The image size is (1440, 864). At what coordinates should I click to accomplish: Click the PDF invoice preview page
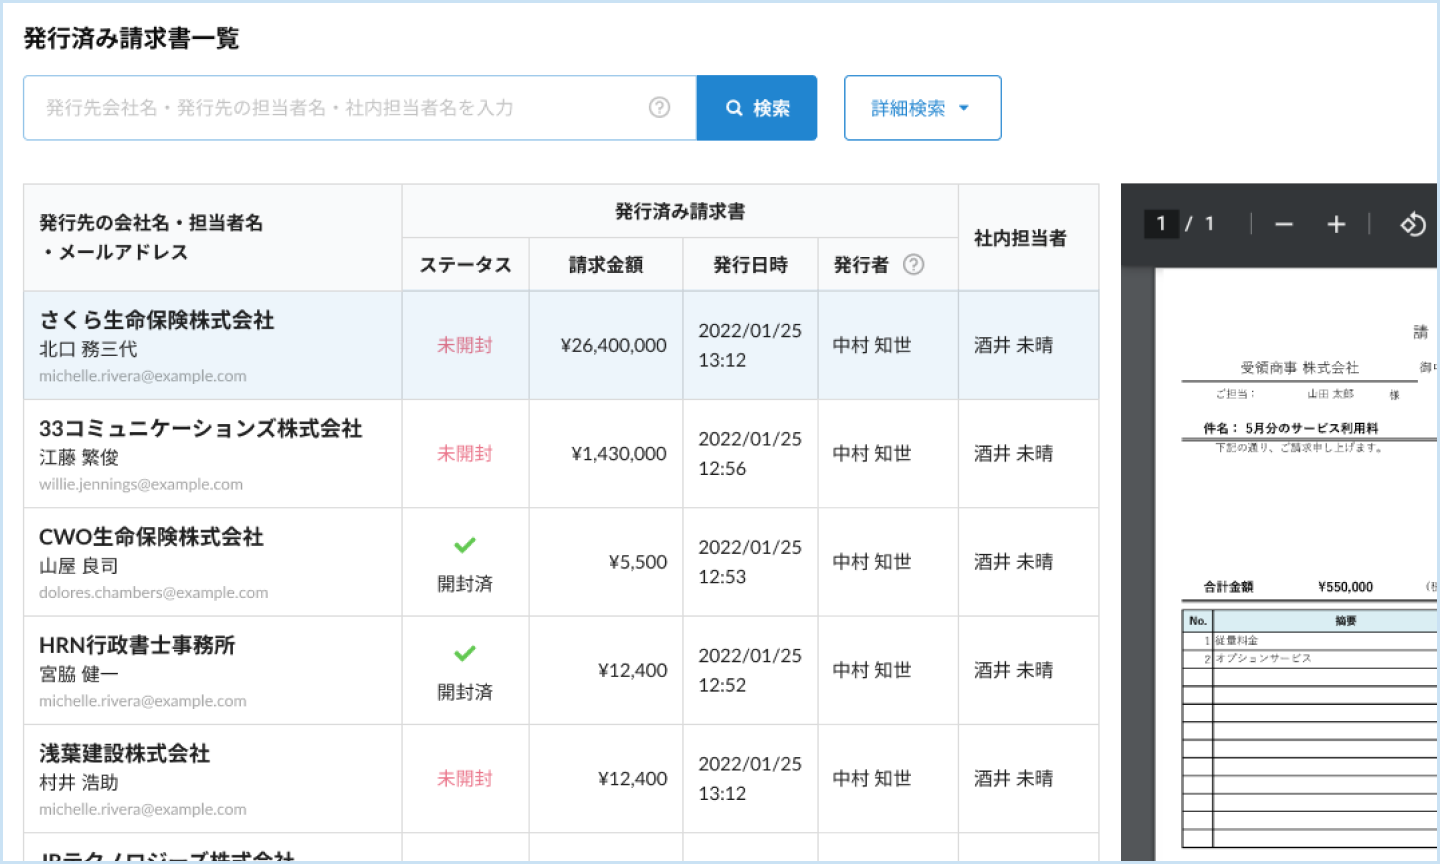pyautogui.click(x=1297, y=565)
